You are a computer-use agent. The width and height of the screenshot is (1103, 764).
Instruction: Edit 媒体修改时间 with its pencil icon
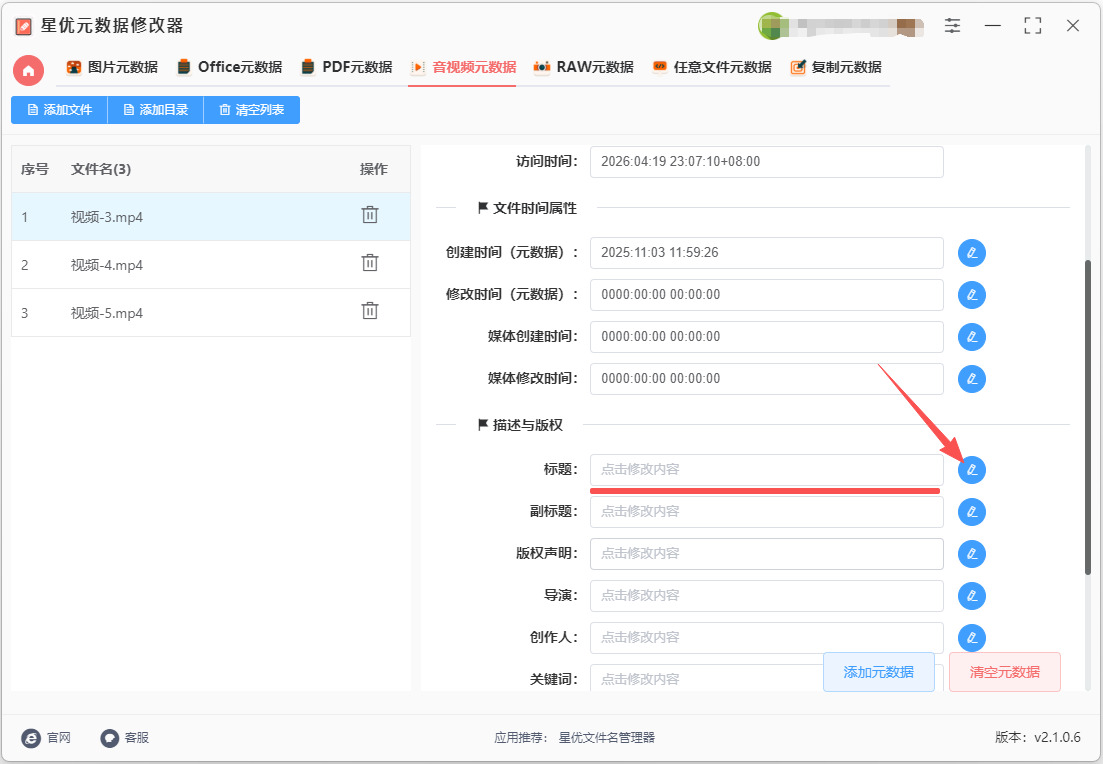pyautogui.click(x=971, y=379)
